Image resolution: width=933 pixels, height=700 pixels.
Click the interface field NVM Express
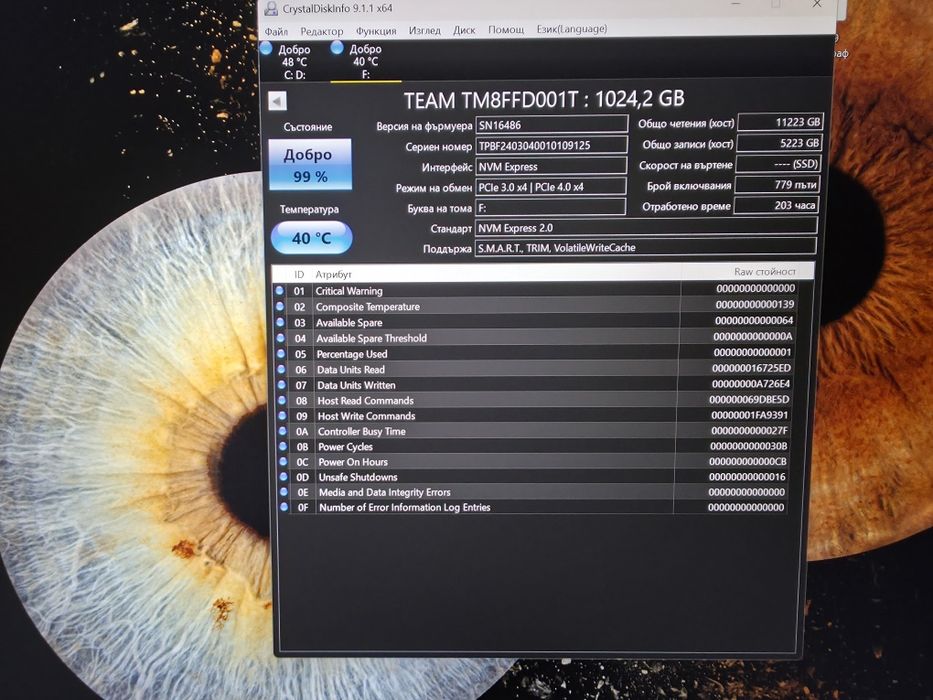click(x=551, y=166)
